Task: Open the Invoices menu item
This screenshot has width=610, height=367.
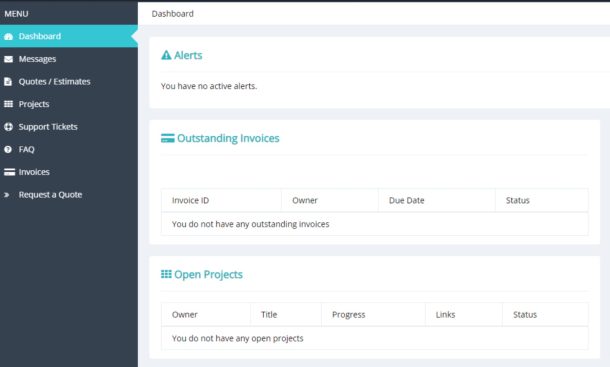Action: coord(69,172)
